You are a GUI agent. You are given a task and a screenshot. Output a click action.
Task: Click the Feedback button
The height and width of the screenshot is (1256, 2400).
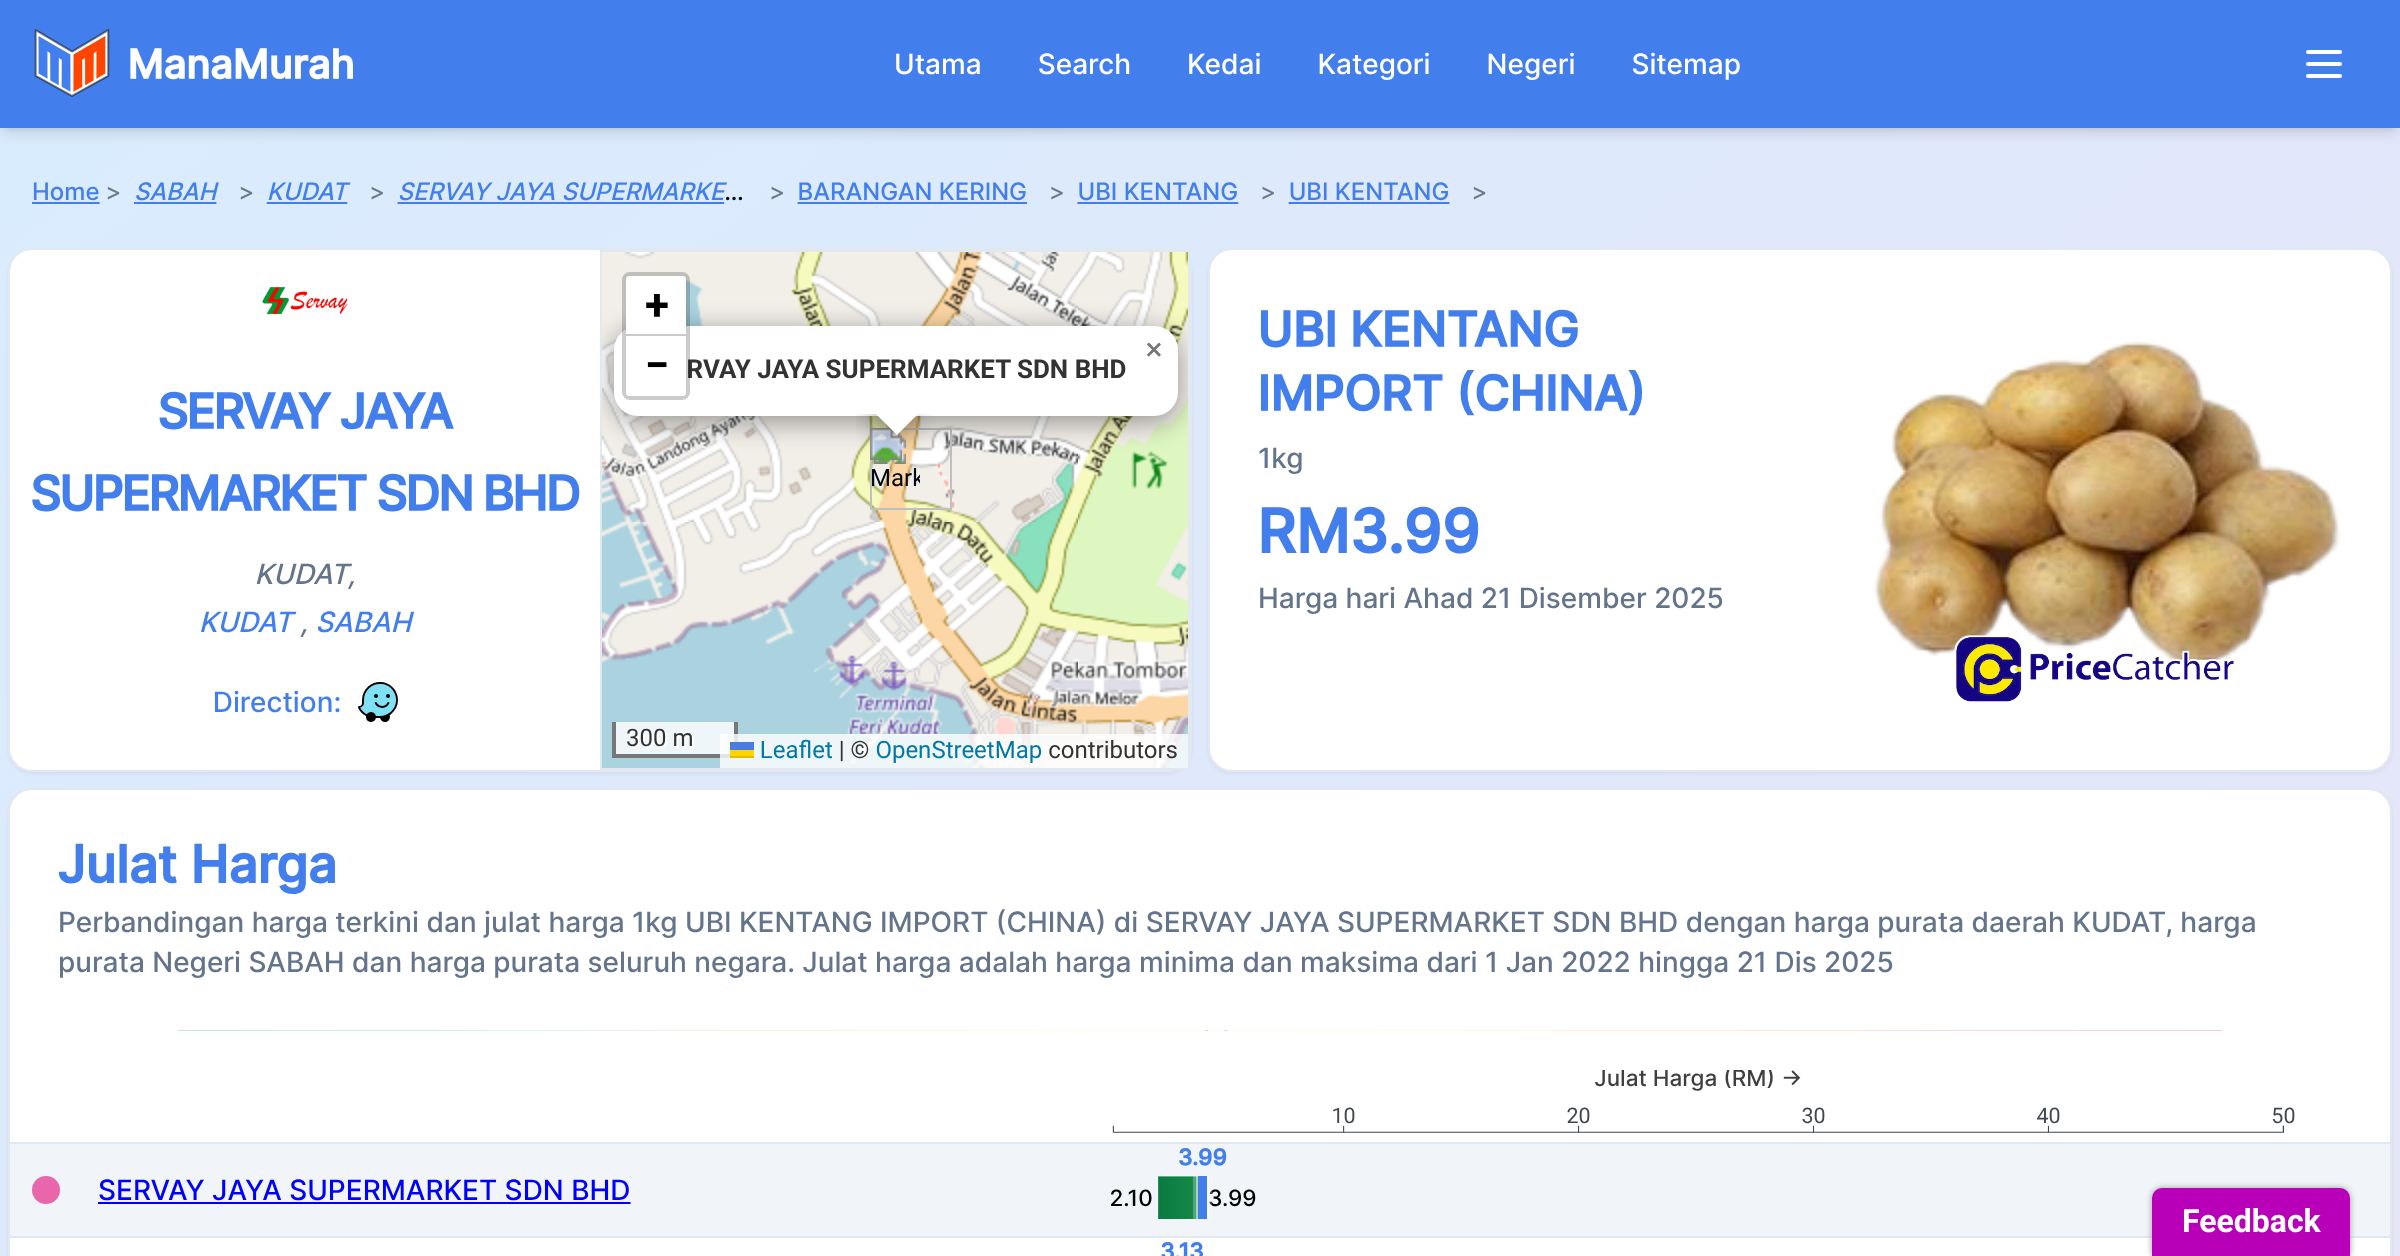[x=2250, y=1221]
